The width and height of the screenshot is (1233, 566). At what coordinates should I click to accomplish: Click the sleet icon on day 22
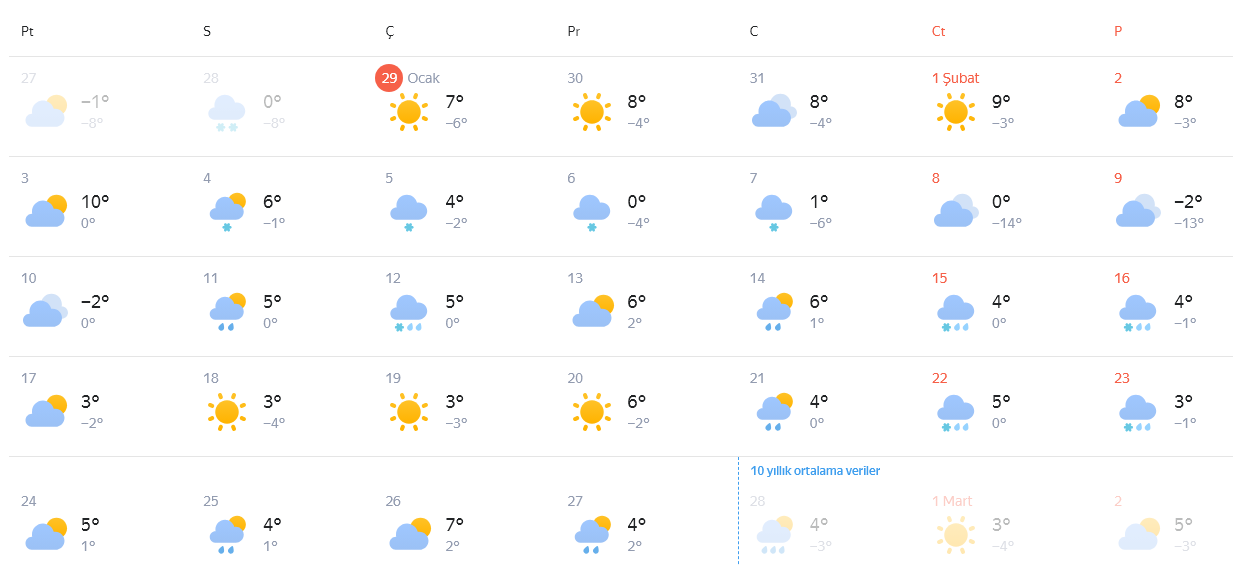click(955, 412)
